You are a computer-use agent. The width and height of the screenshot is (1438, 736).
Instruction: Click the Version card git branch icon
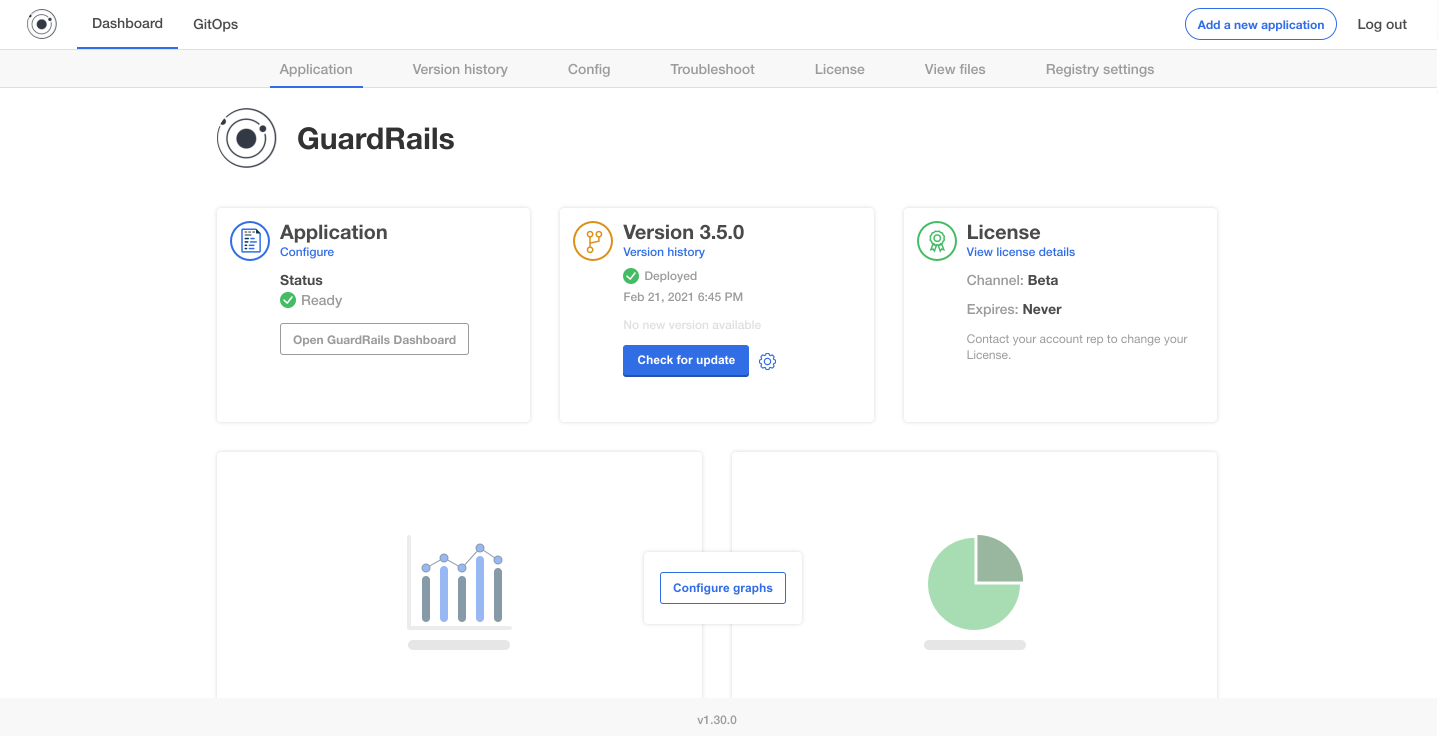pyautogui.click(x=593, y=241)
